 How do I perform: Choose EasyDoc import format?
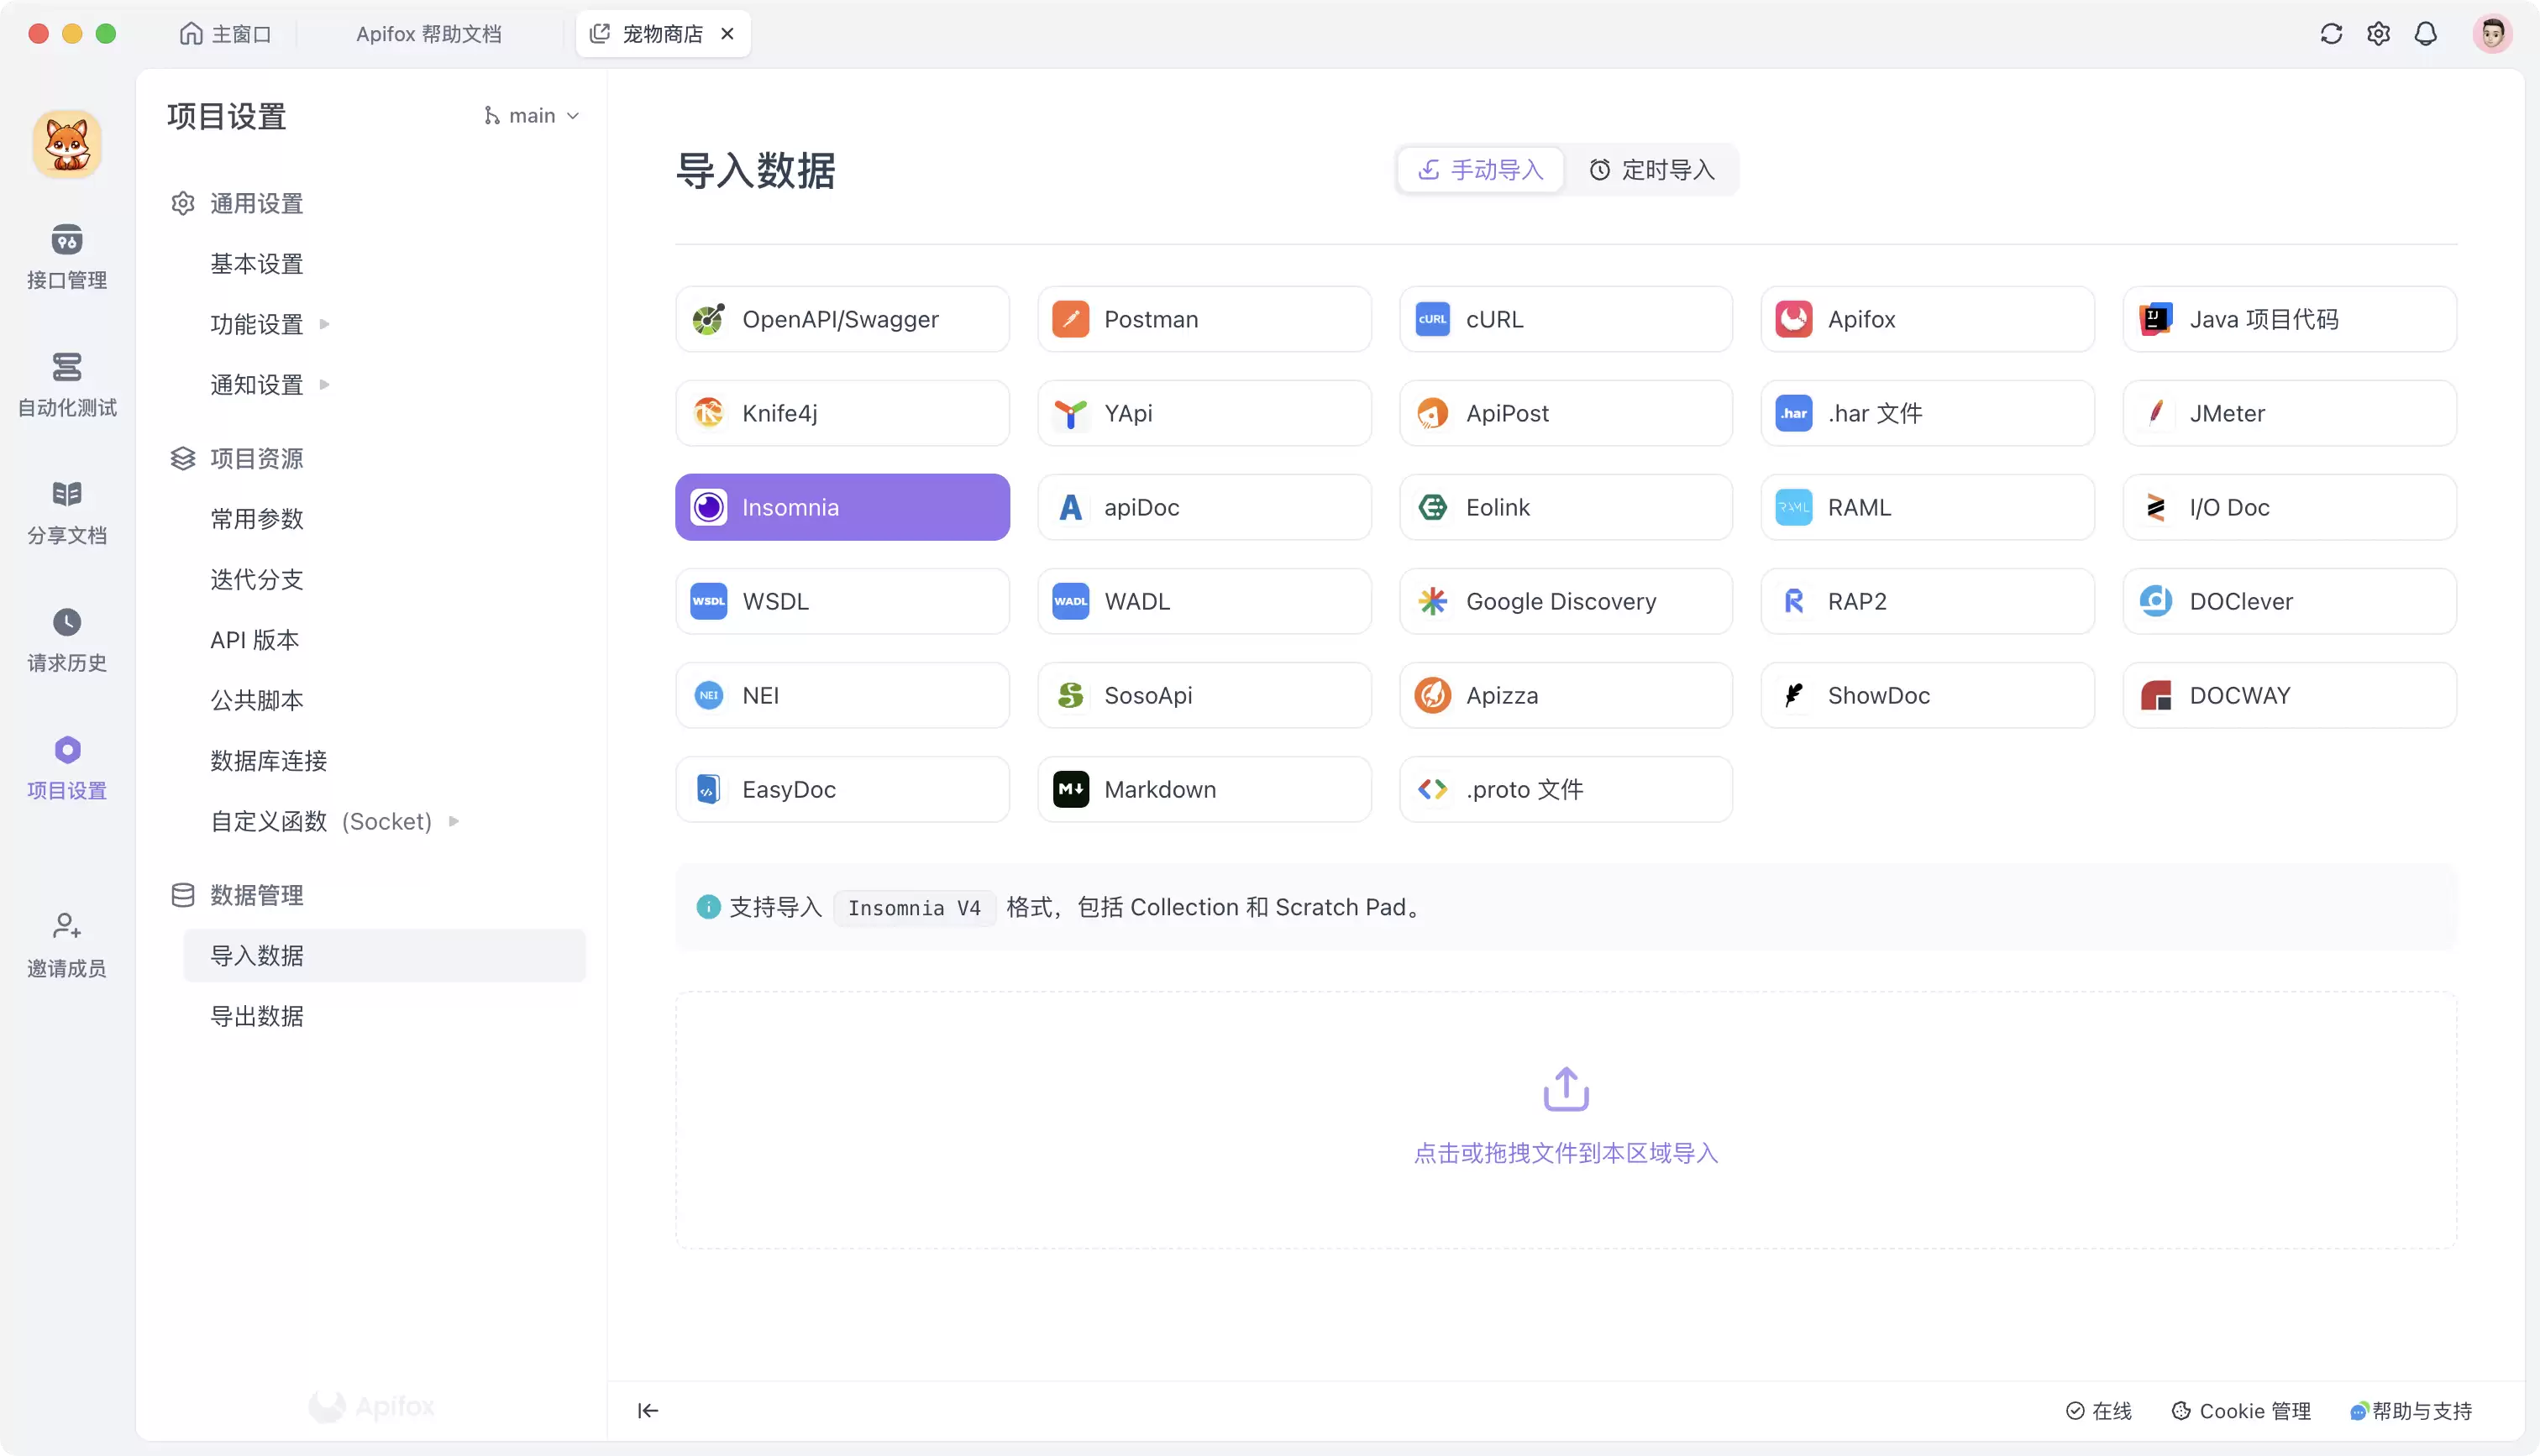[842, 789]
